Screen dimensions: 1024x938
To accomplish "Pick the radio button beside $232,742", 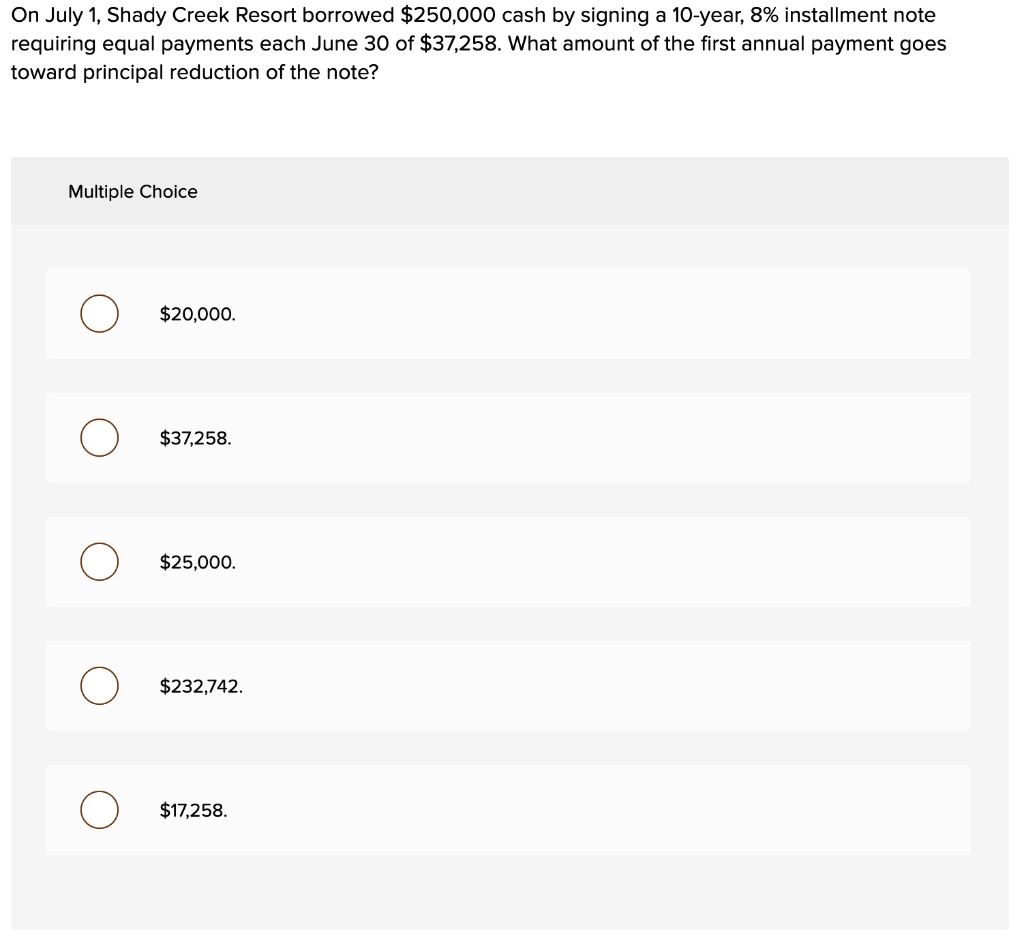I will (x=99, y=686).
